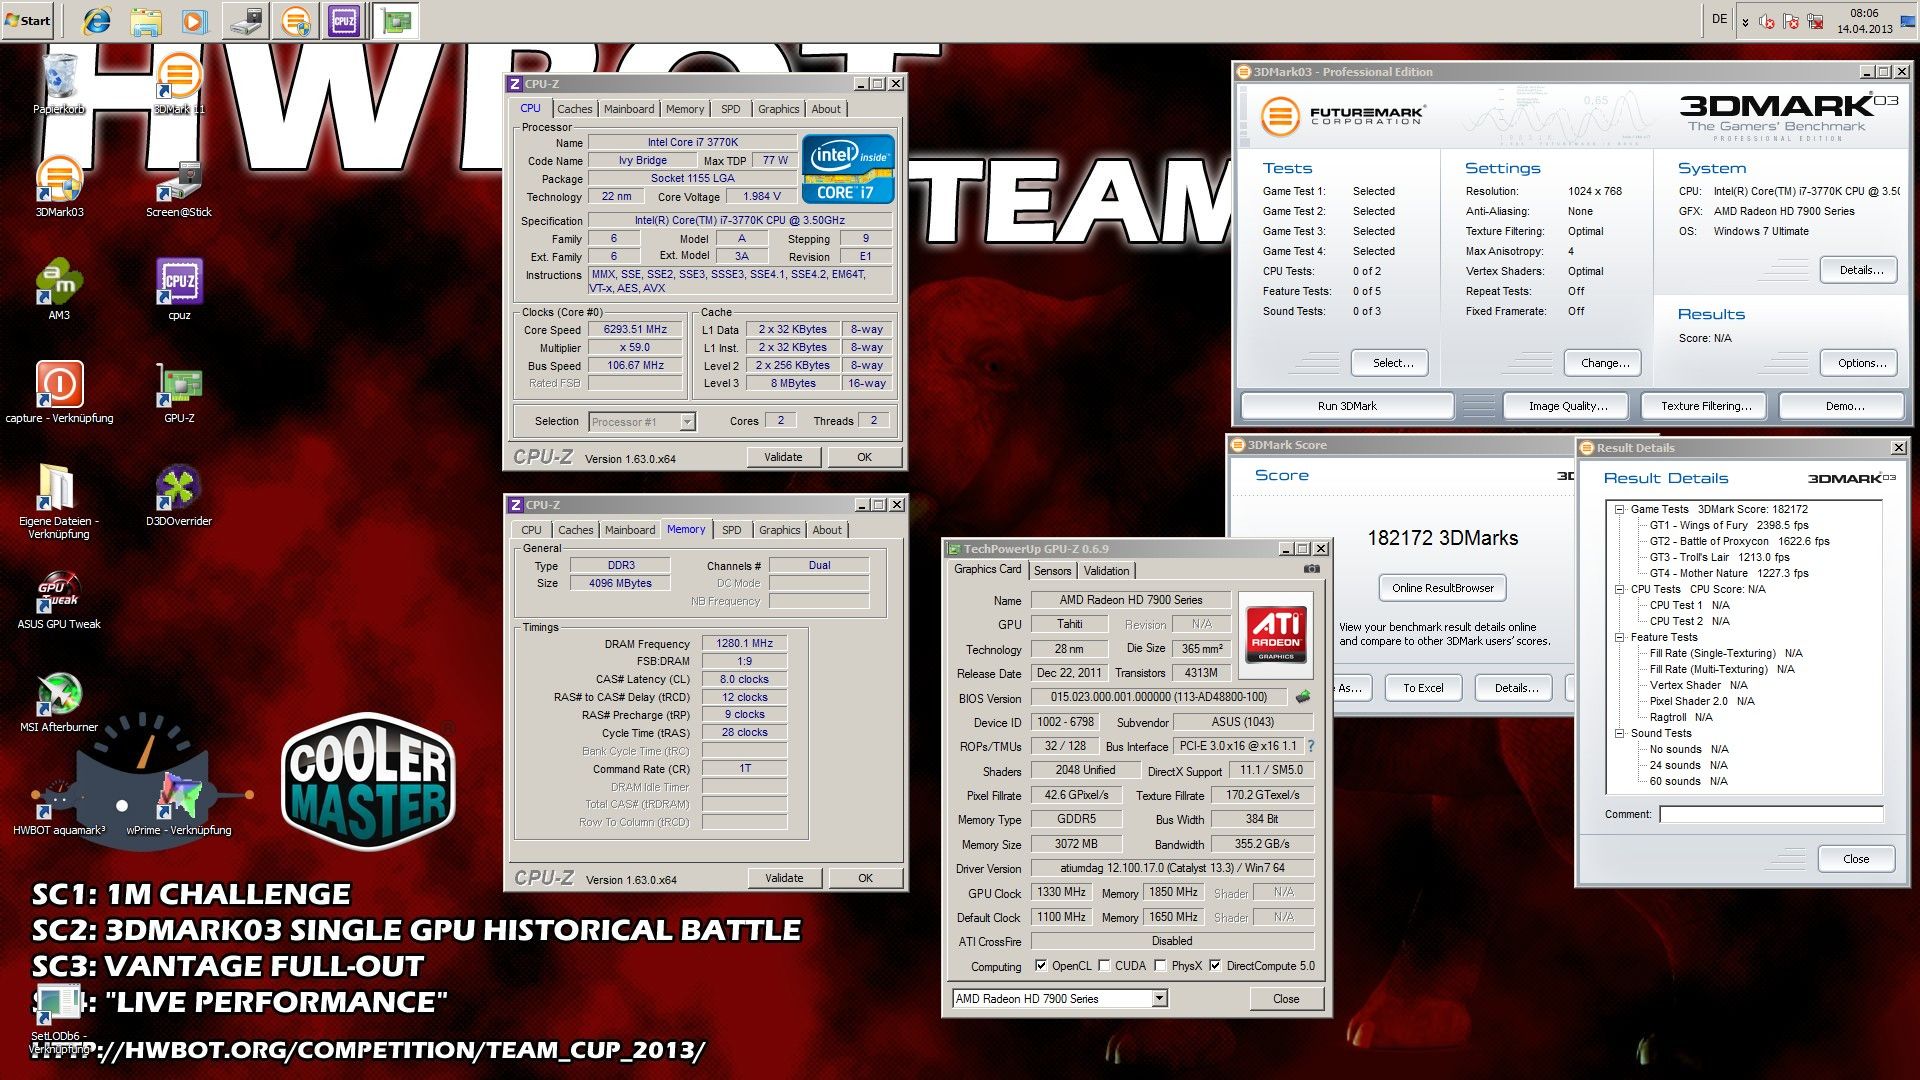Open Mainboard tab in upper CPU-Z window
This screenshot has width=1920, height=1080.
629,109
